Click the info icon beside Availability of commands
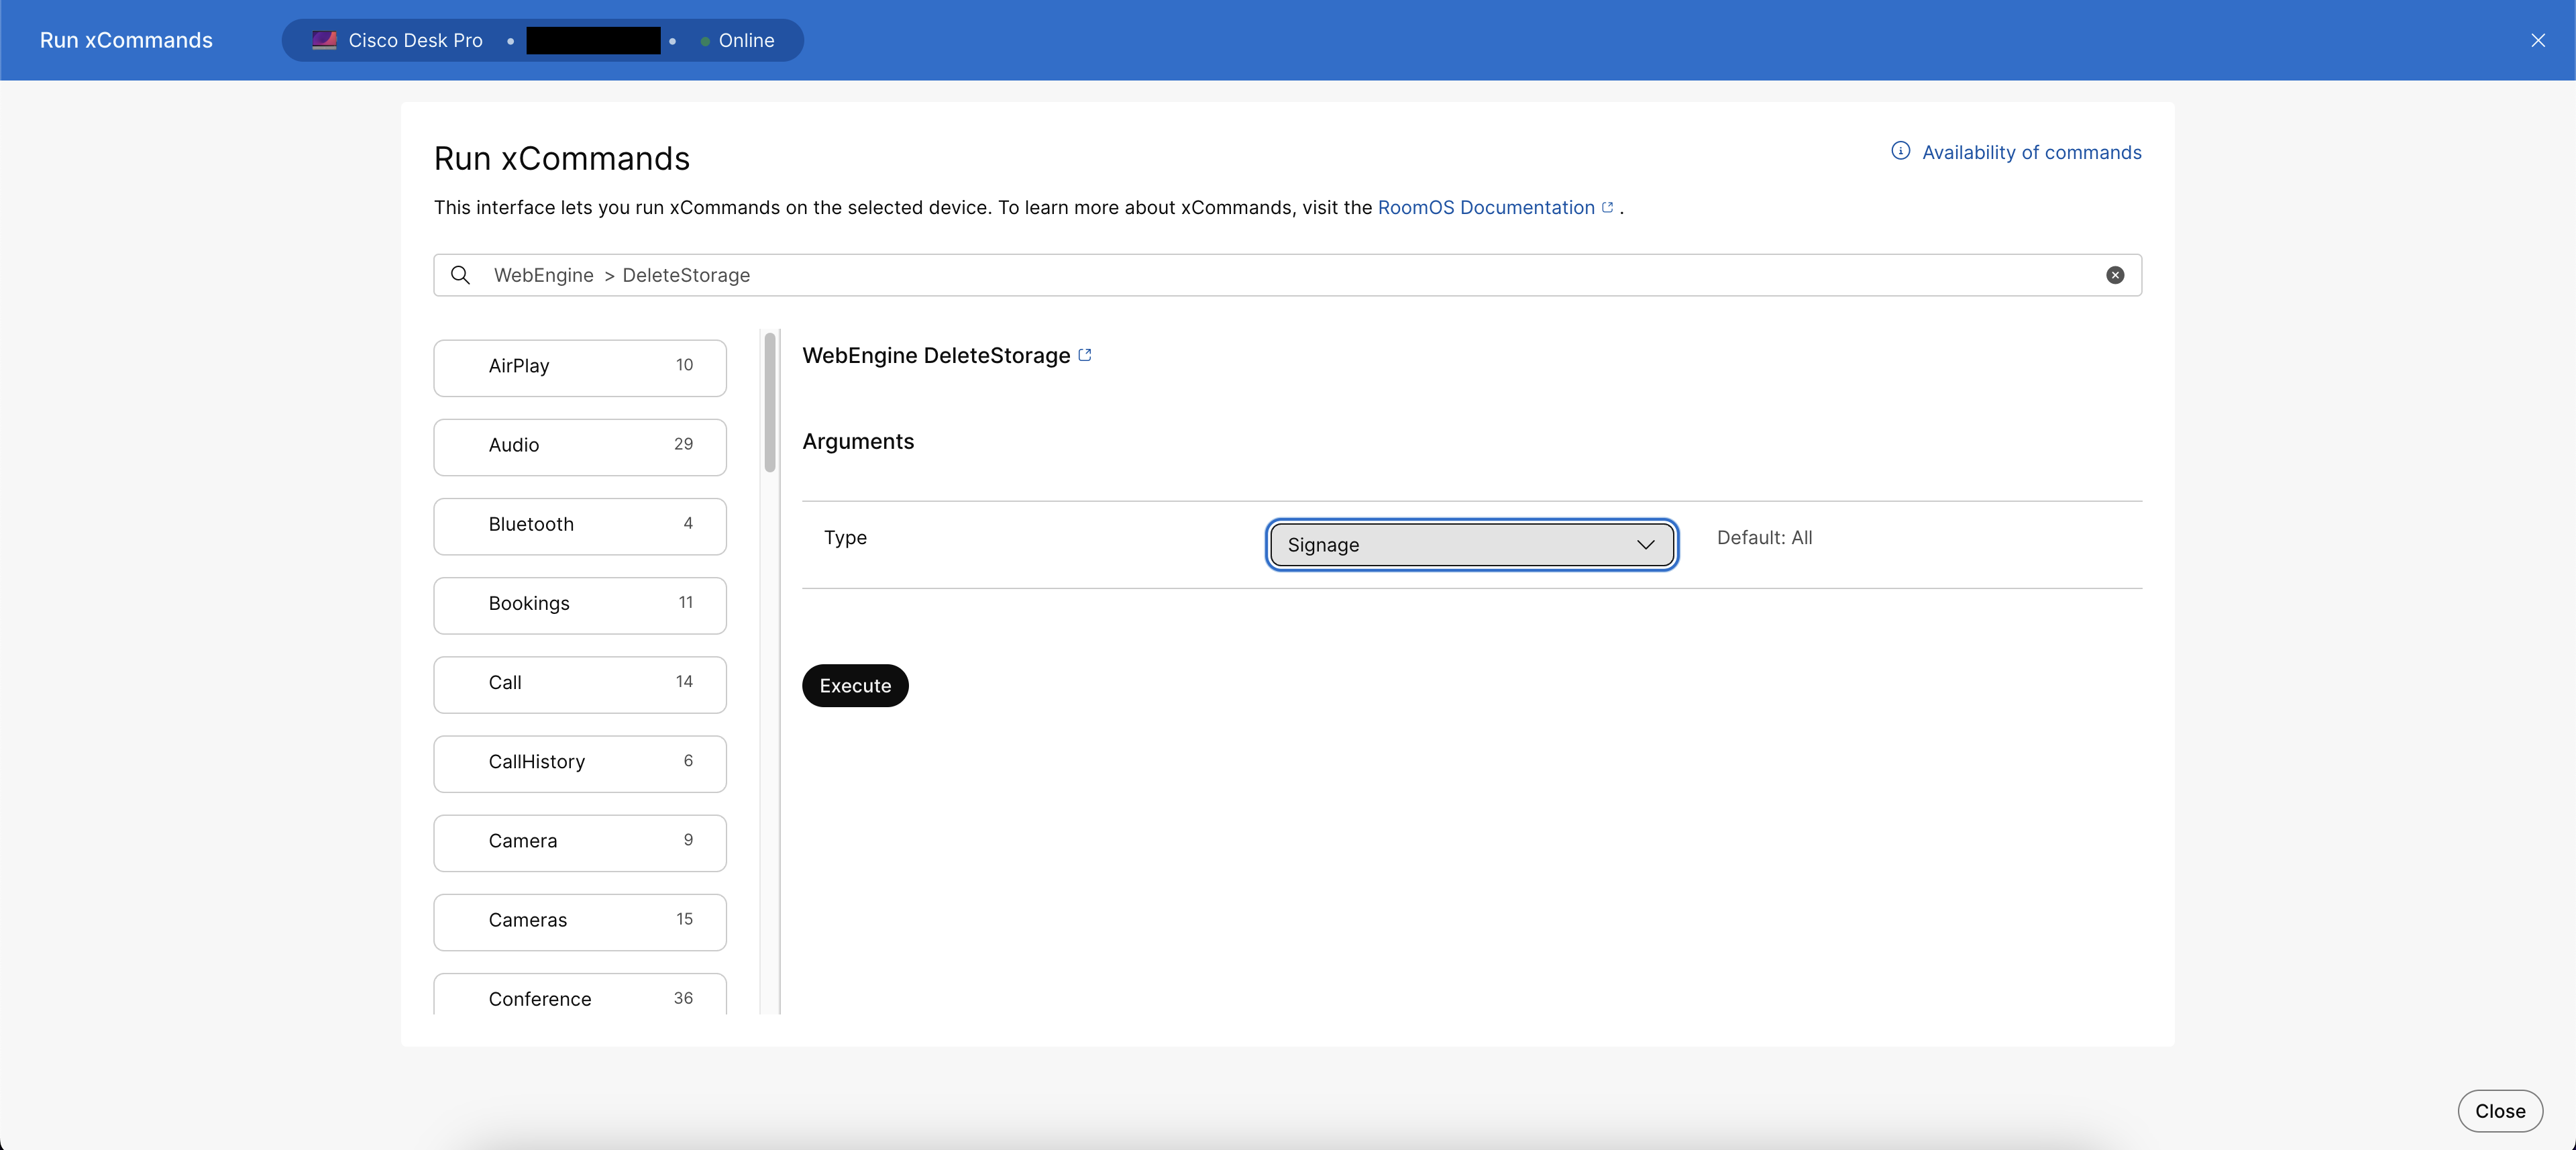 tap(1900, 151)
